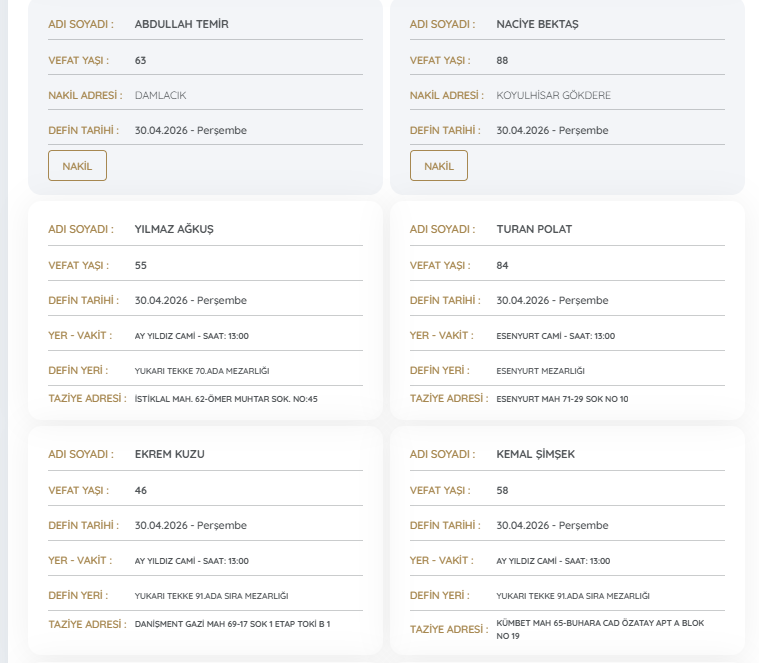Click Abdullah Temir's age value 63

[x=140, y=60]
